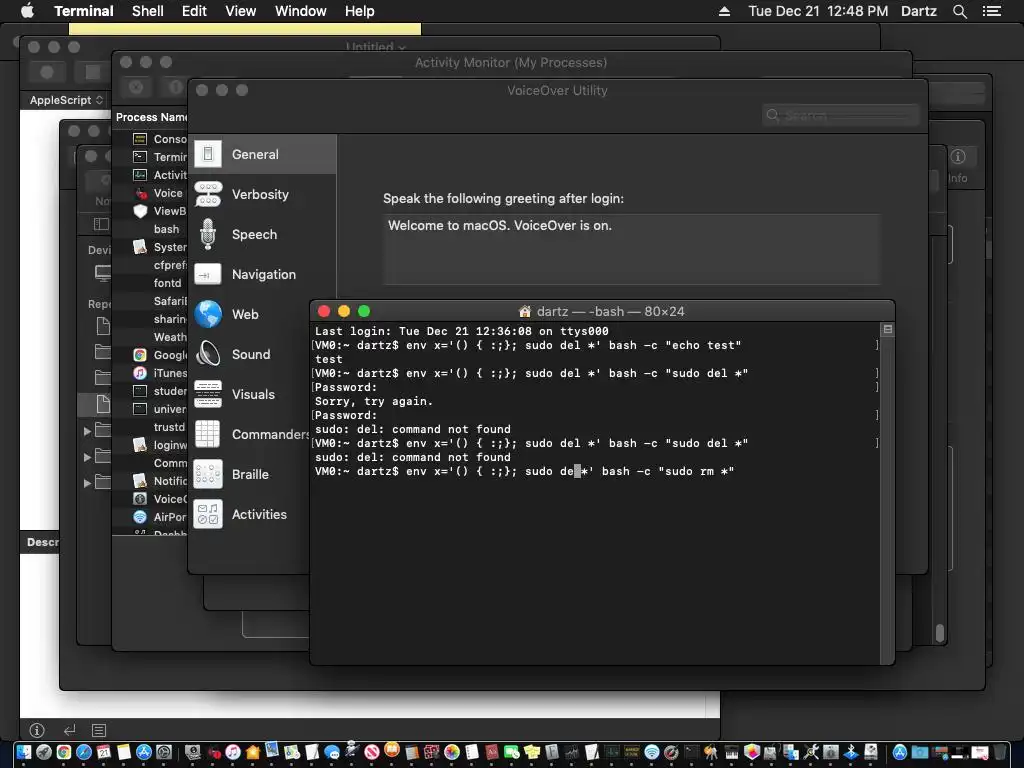The width and height of the screenshot is (1024, 768).
Task: Click Terminal alternate screen scroll icon
Action: pyautogui.click(x=888, y=329)
